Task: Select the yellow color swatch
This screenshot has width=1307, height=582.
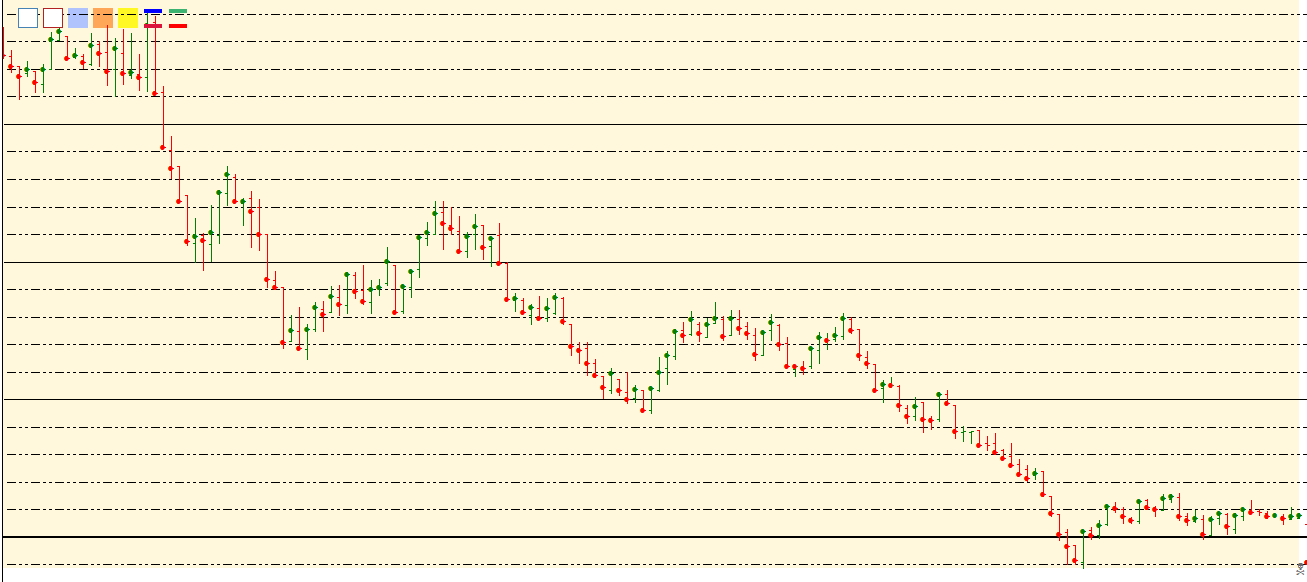Action: click(x=128, y=18)
